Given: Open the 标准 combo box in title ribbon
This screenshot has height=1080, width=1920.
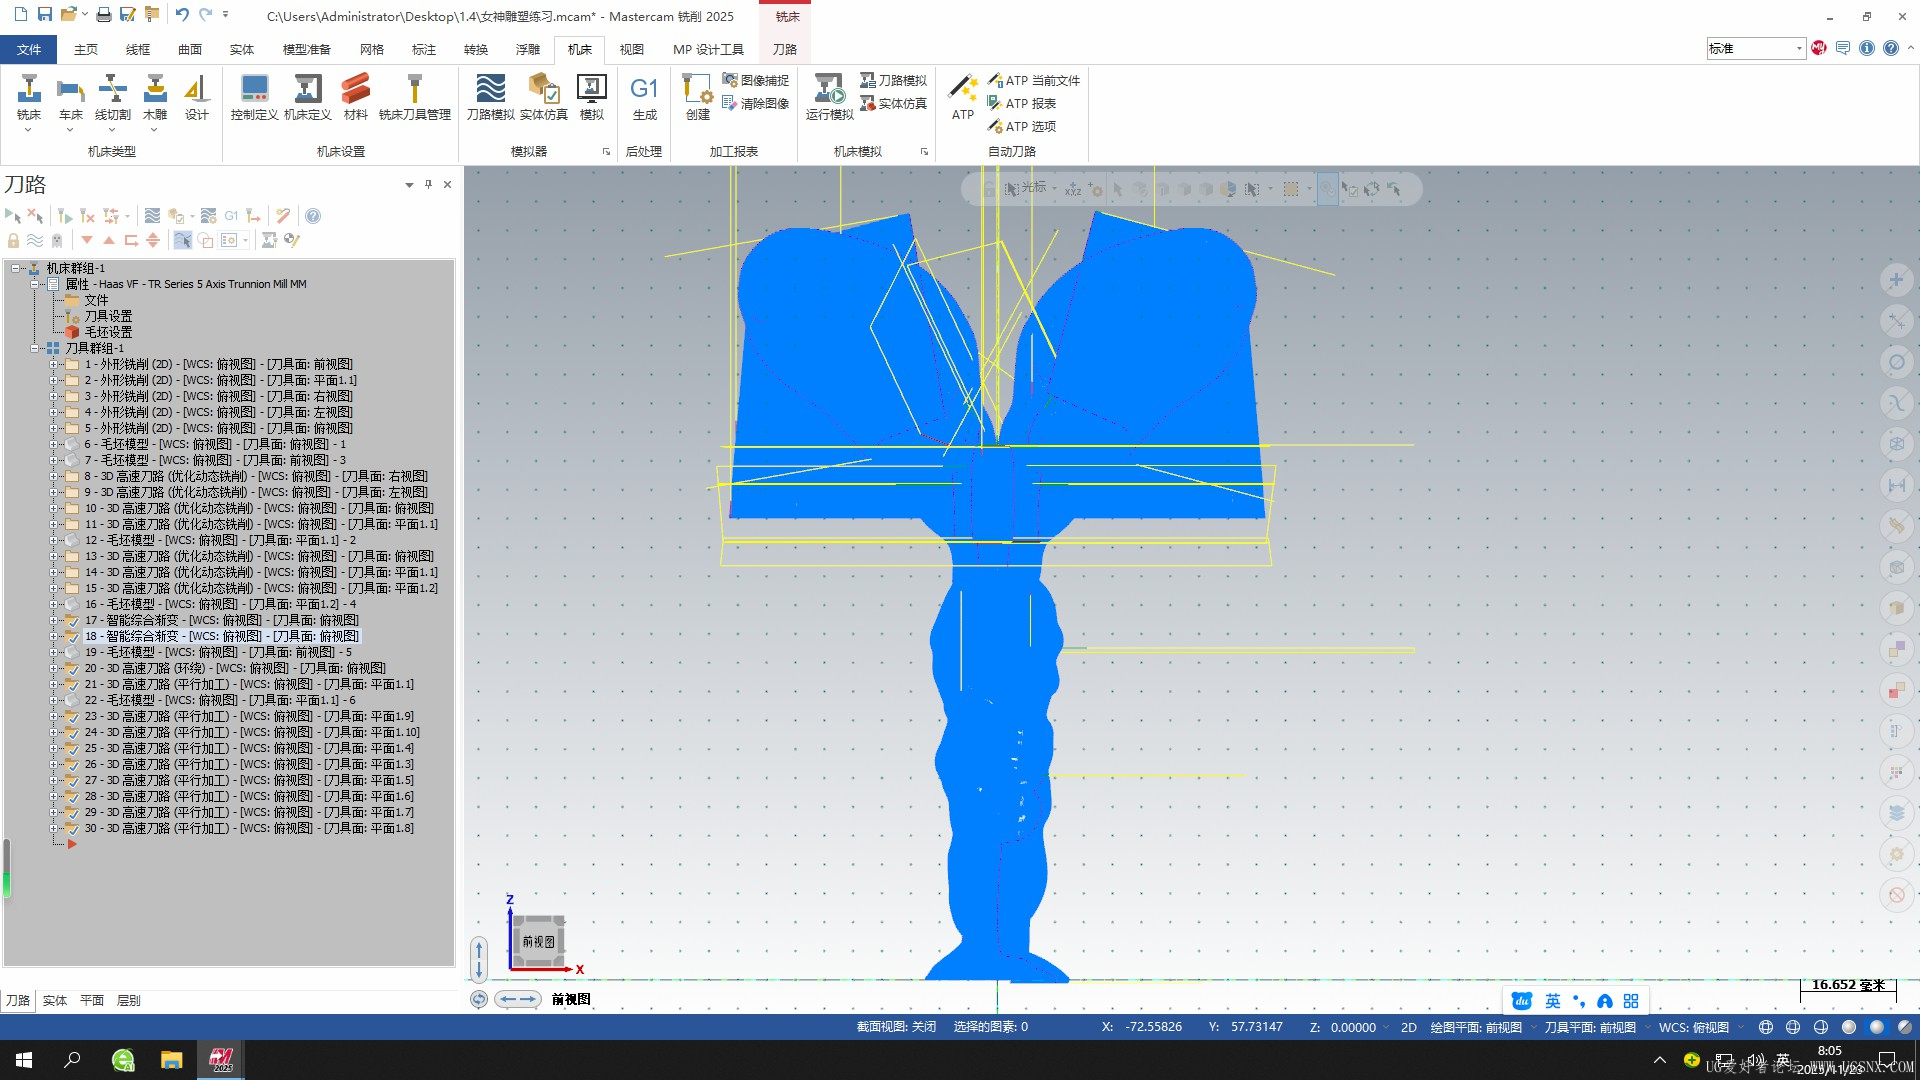Looking at the screenshot, I should pyautogui.click(x=1798, y=48).
